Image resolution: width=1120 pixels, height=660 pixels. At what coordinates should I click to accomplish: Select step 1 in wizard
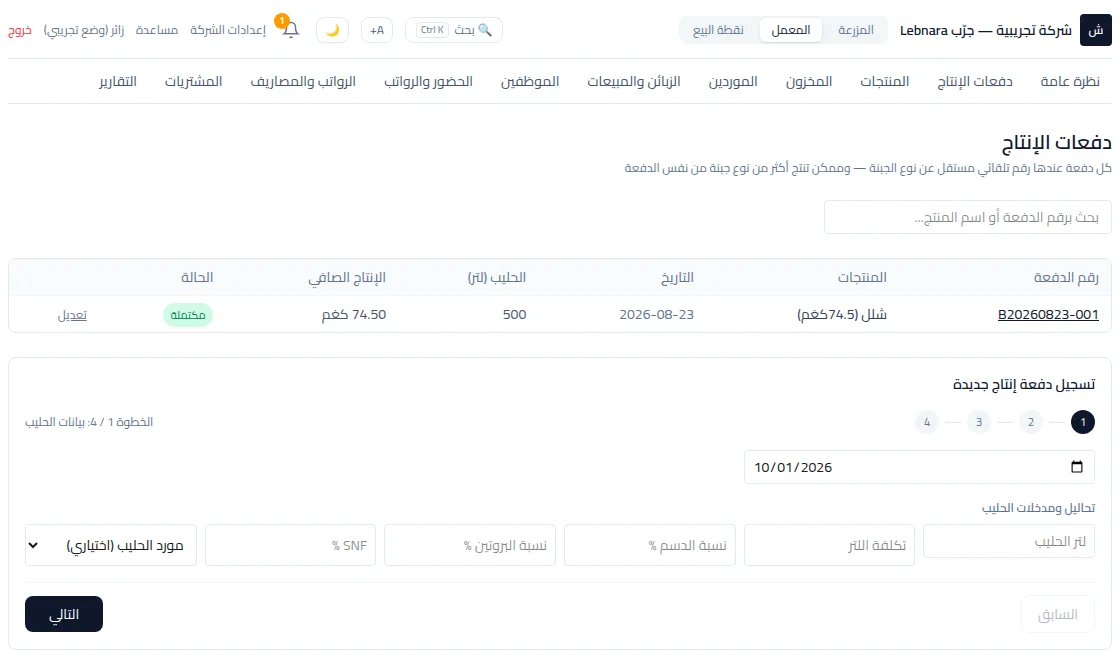[x=1083, y=422]
